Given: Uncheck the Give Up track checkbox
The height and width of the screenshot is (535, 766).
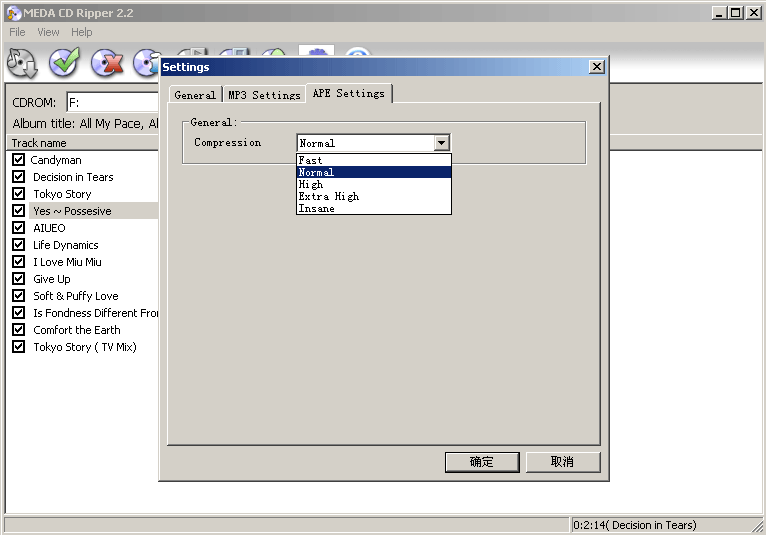Looking at the screenshot, I should [x=19, y=278].
